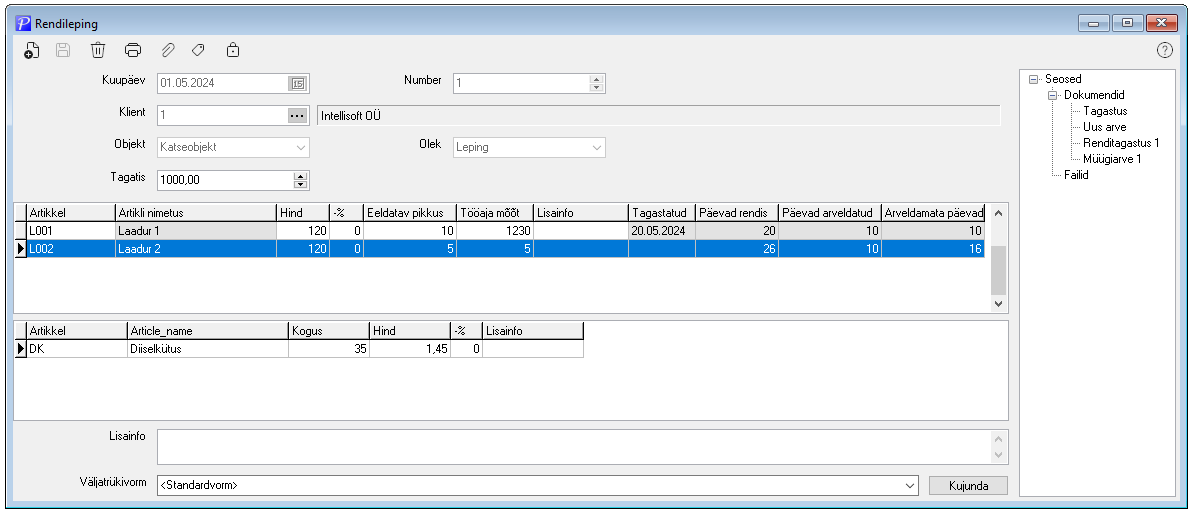Open help via question mark icon

point(1164,51)
